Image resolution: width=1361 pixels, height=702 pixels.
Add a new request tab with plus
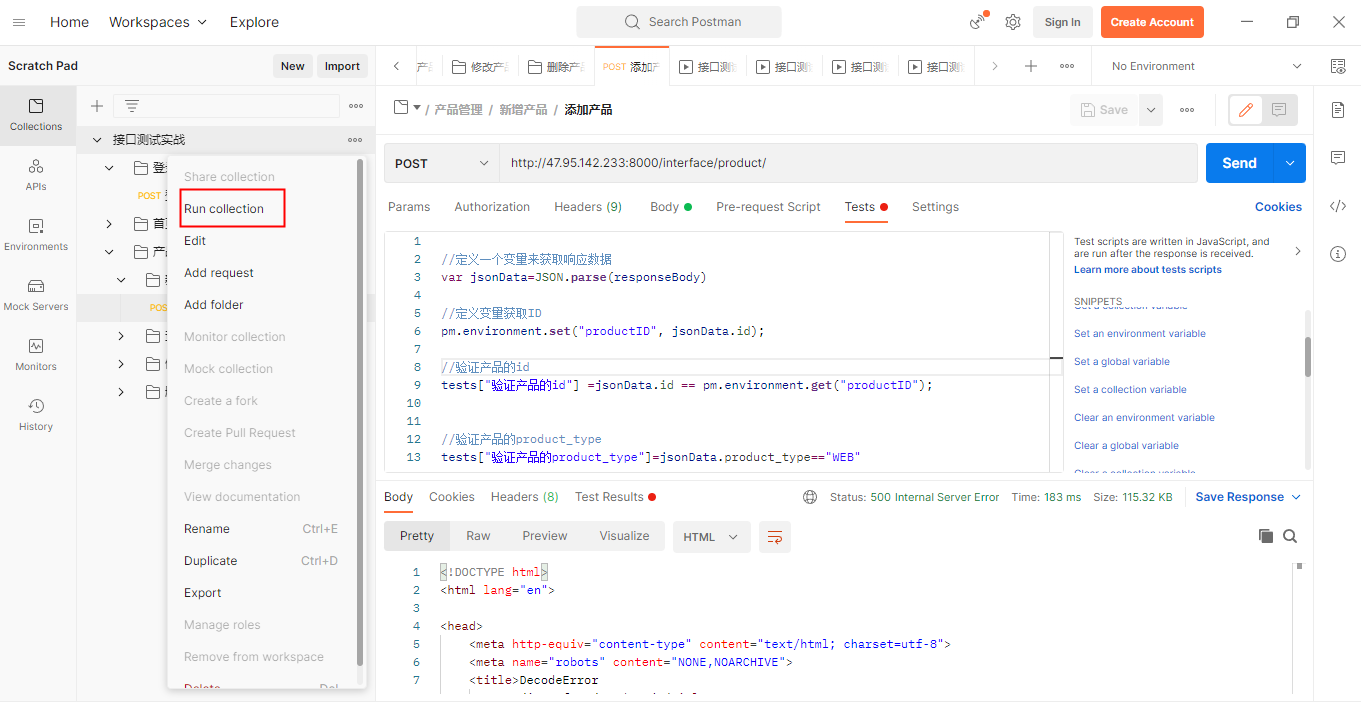pyautogui.click(x=1031, y=66)
